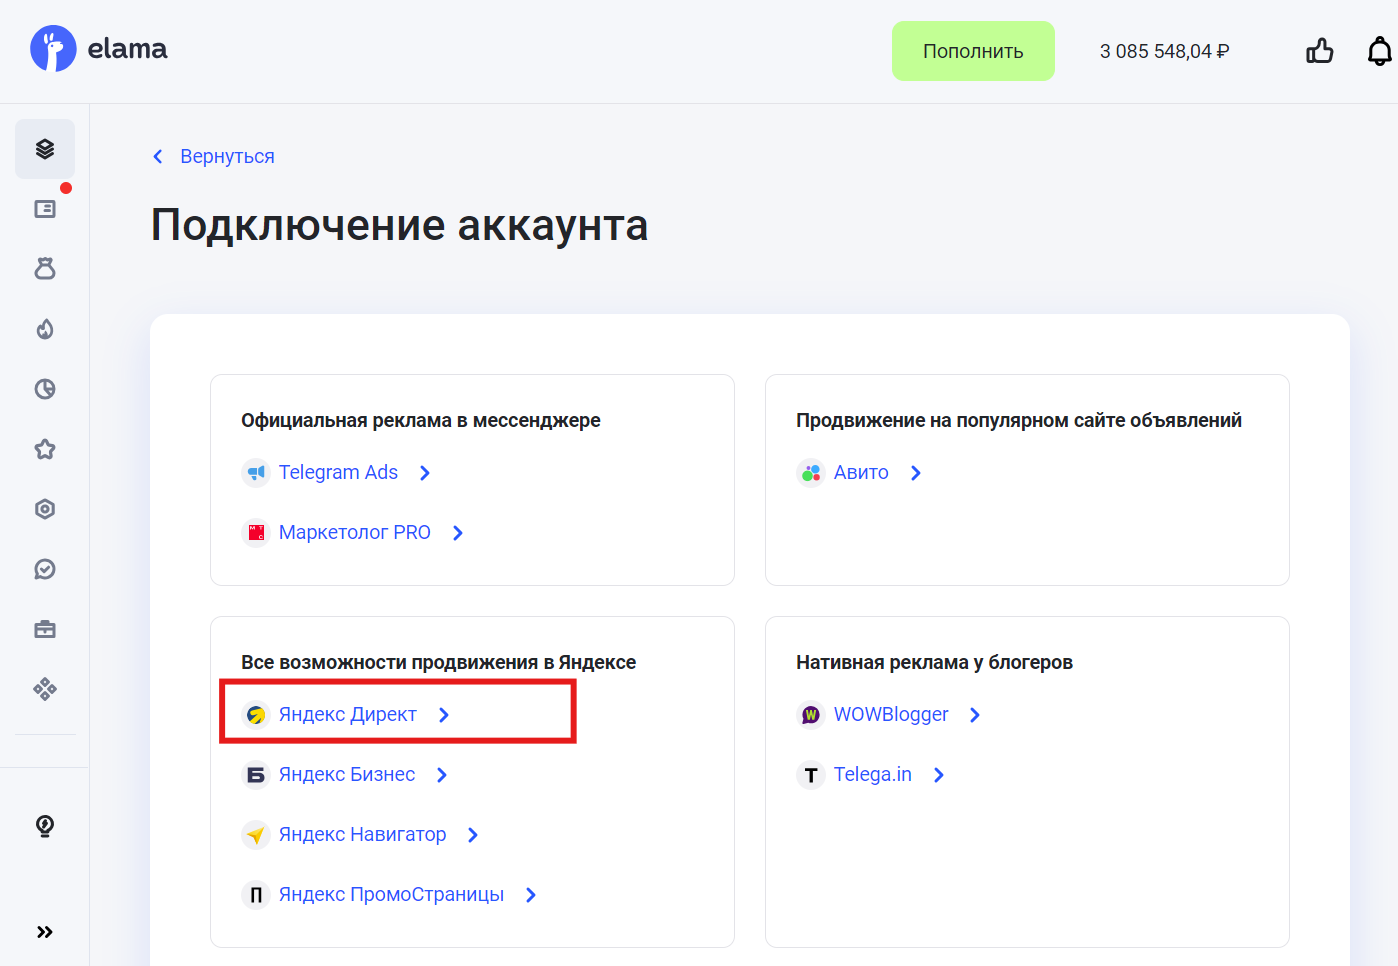Open the Яндекс Навигатор link

(x=363, y=834)
